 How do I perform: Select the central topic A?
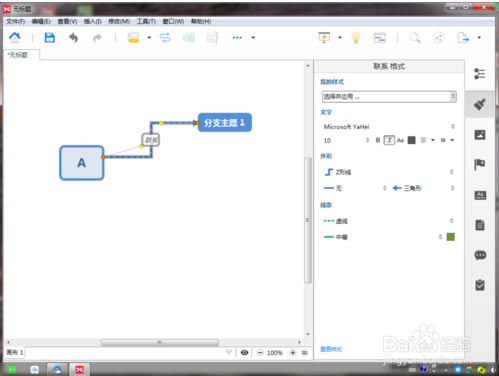82,163
